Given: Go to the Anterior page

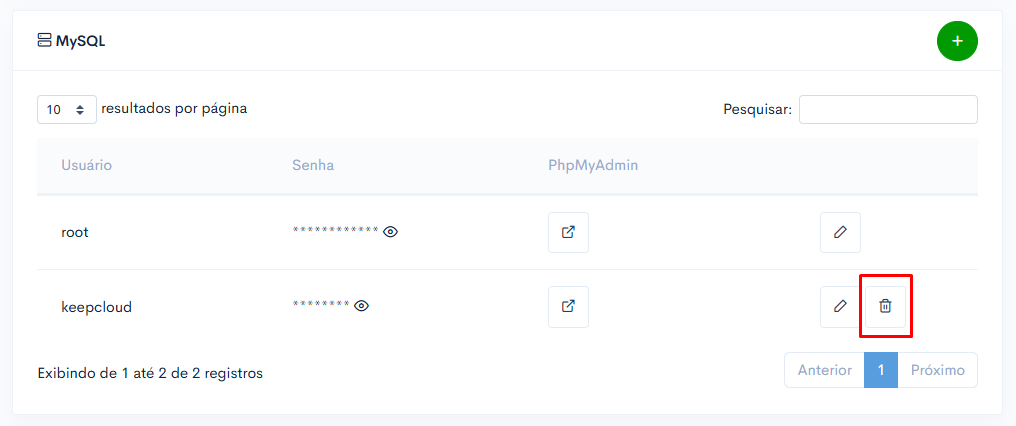Looking at the screenshot, I should [824, 370].
